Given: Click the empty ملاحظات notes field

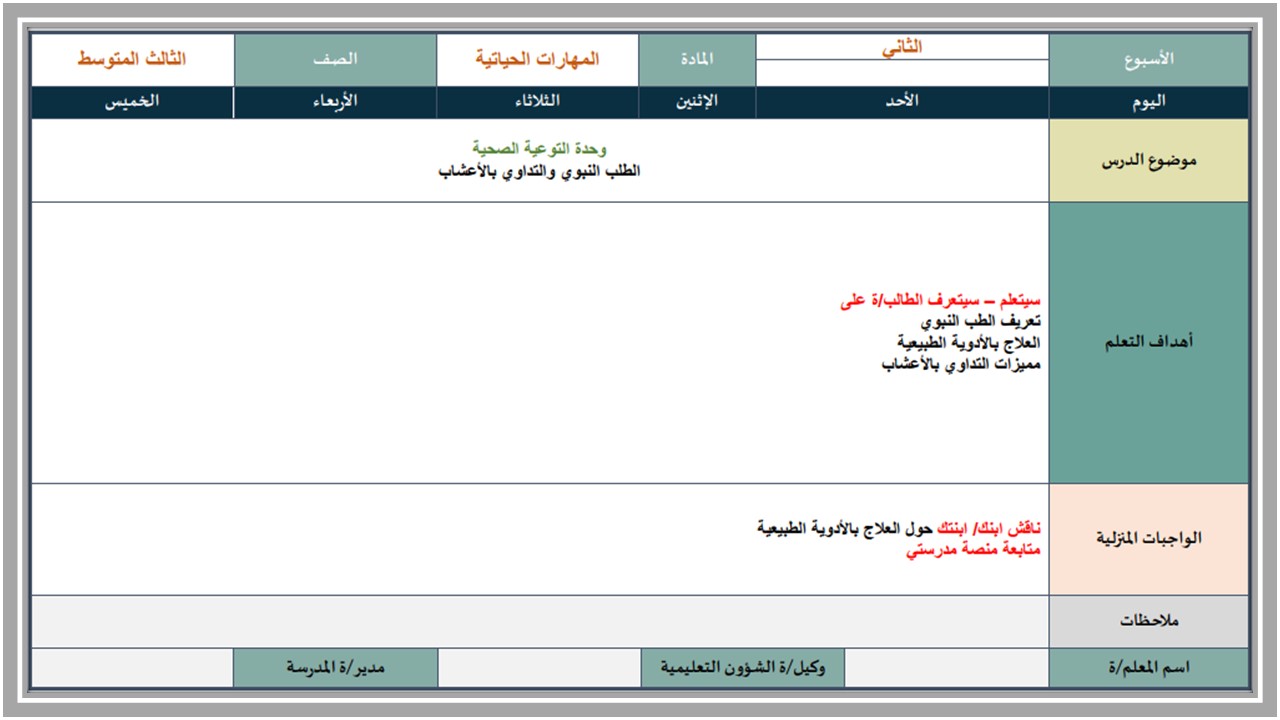Looking at the screenshot, I should coord(540,621).
